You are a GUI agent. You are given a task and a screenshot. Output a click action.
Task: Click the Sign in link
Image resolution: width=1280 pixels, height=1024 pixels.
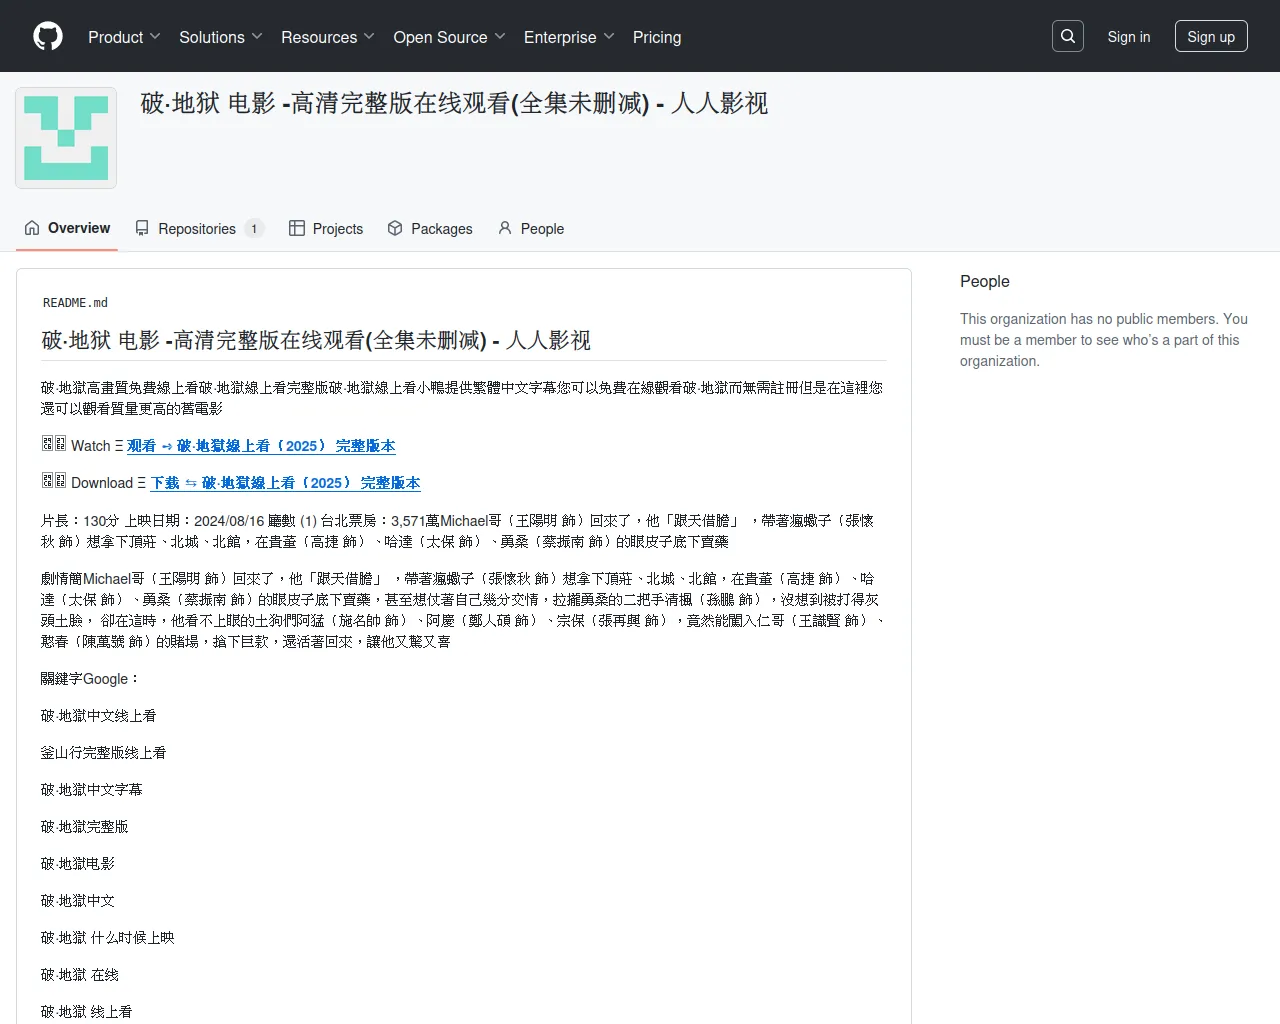click(x=1128, y=37)
